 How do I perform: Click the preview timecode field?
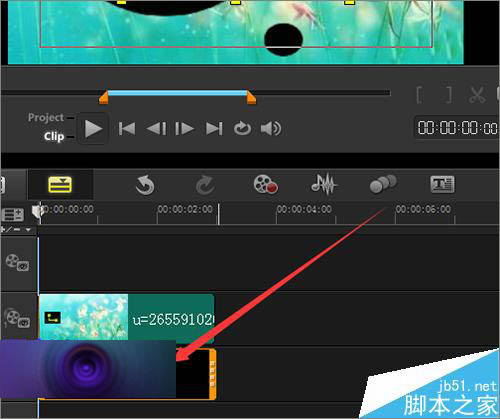pos(457,128)
